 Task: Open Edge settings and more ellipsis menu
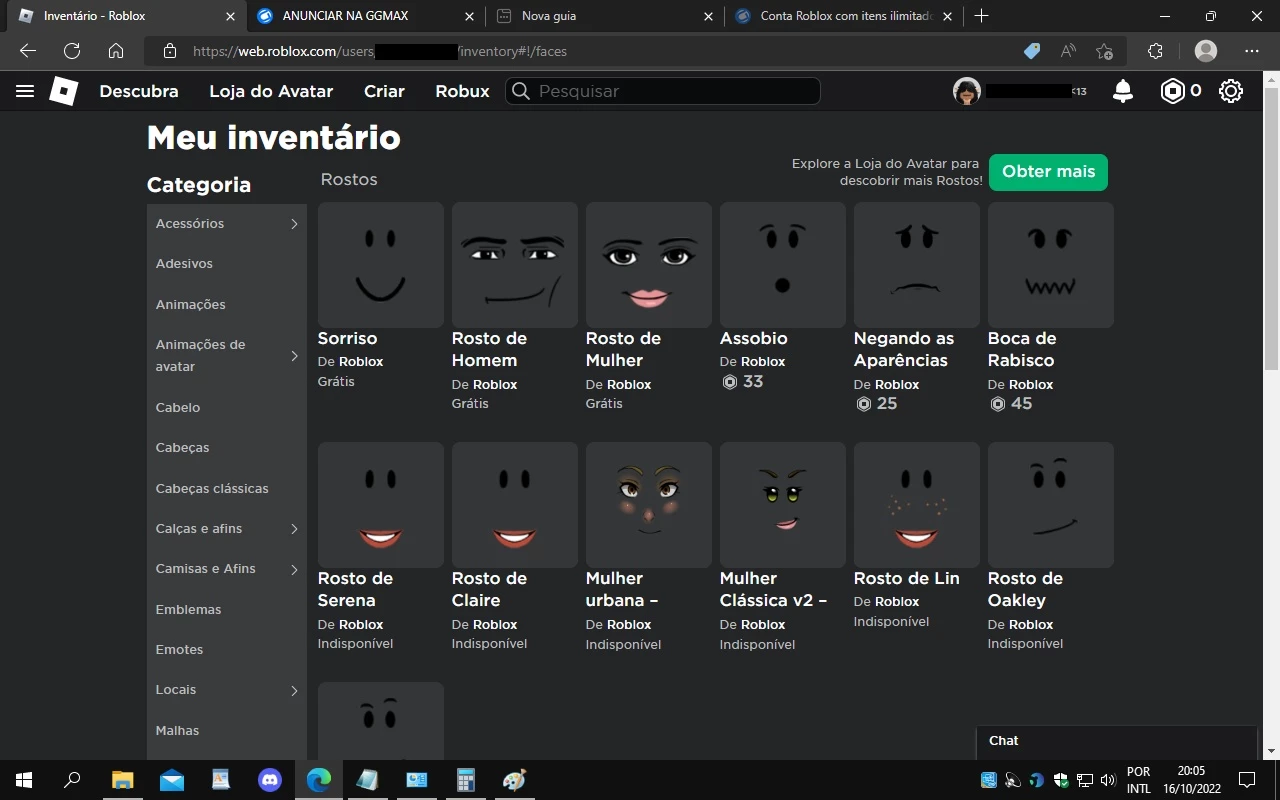click(x=1252, y=51)
